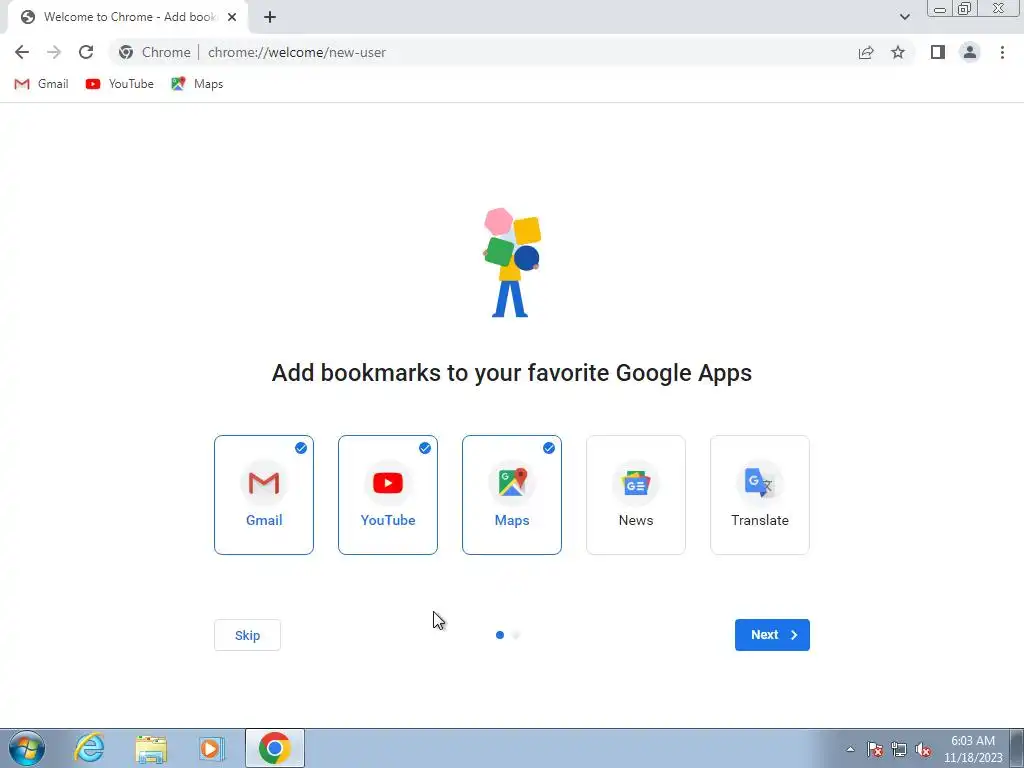Image resolution: width=1024 pixels, height=768 pixels.
Task: Launch Internet Explorer from the taskbar
Action: tap(89, 748)
